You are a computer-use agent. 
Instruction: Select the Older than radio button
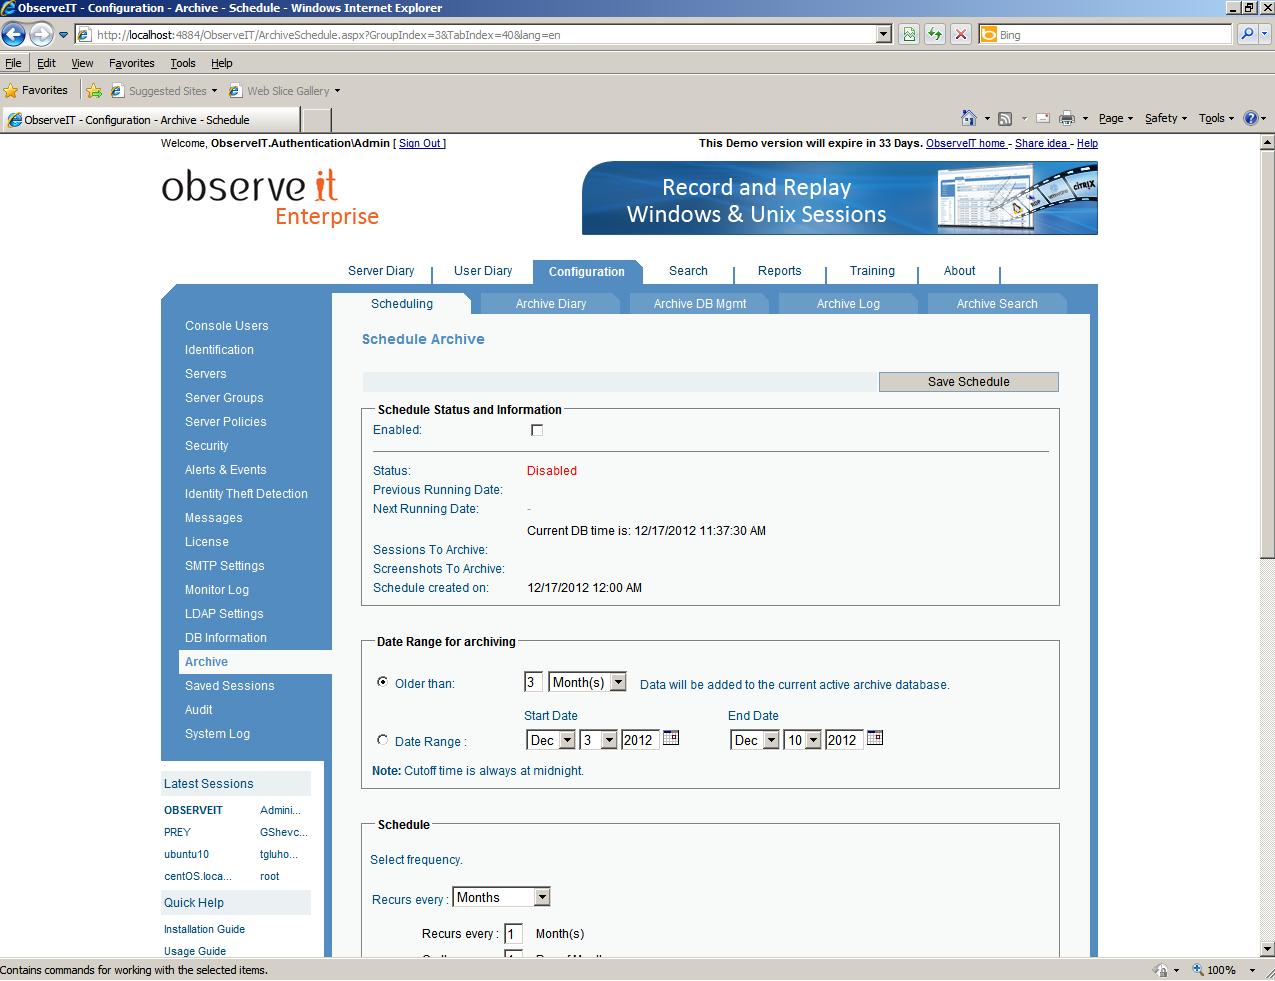coord(382,682)
